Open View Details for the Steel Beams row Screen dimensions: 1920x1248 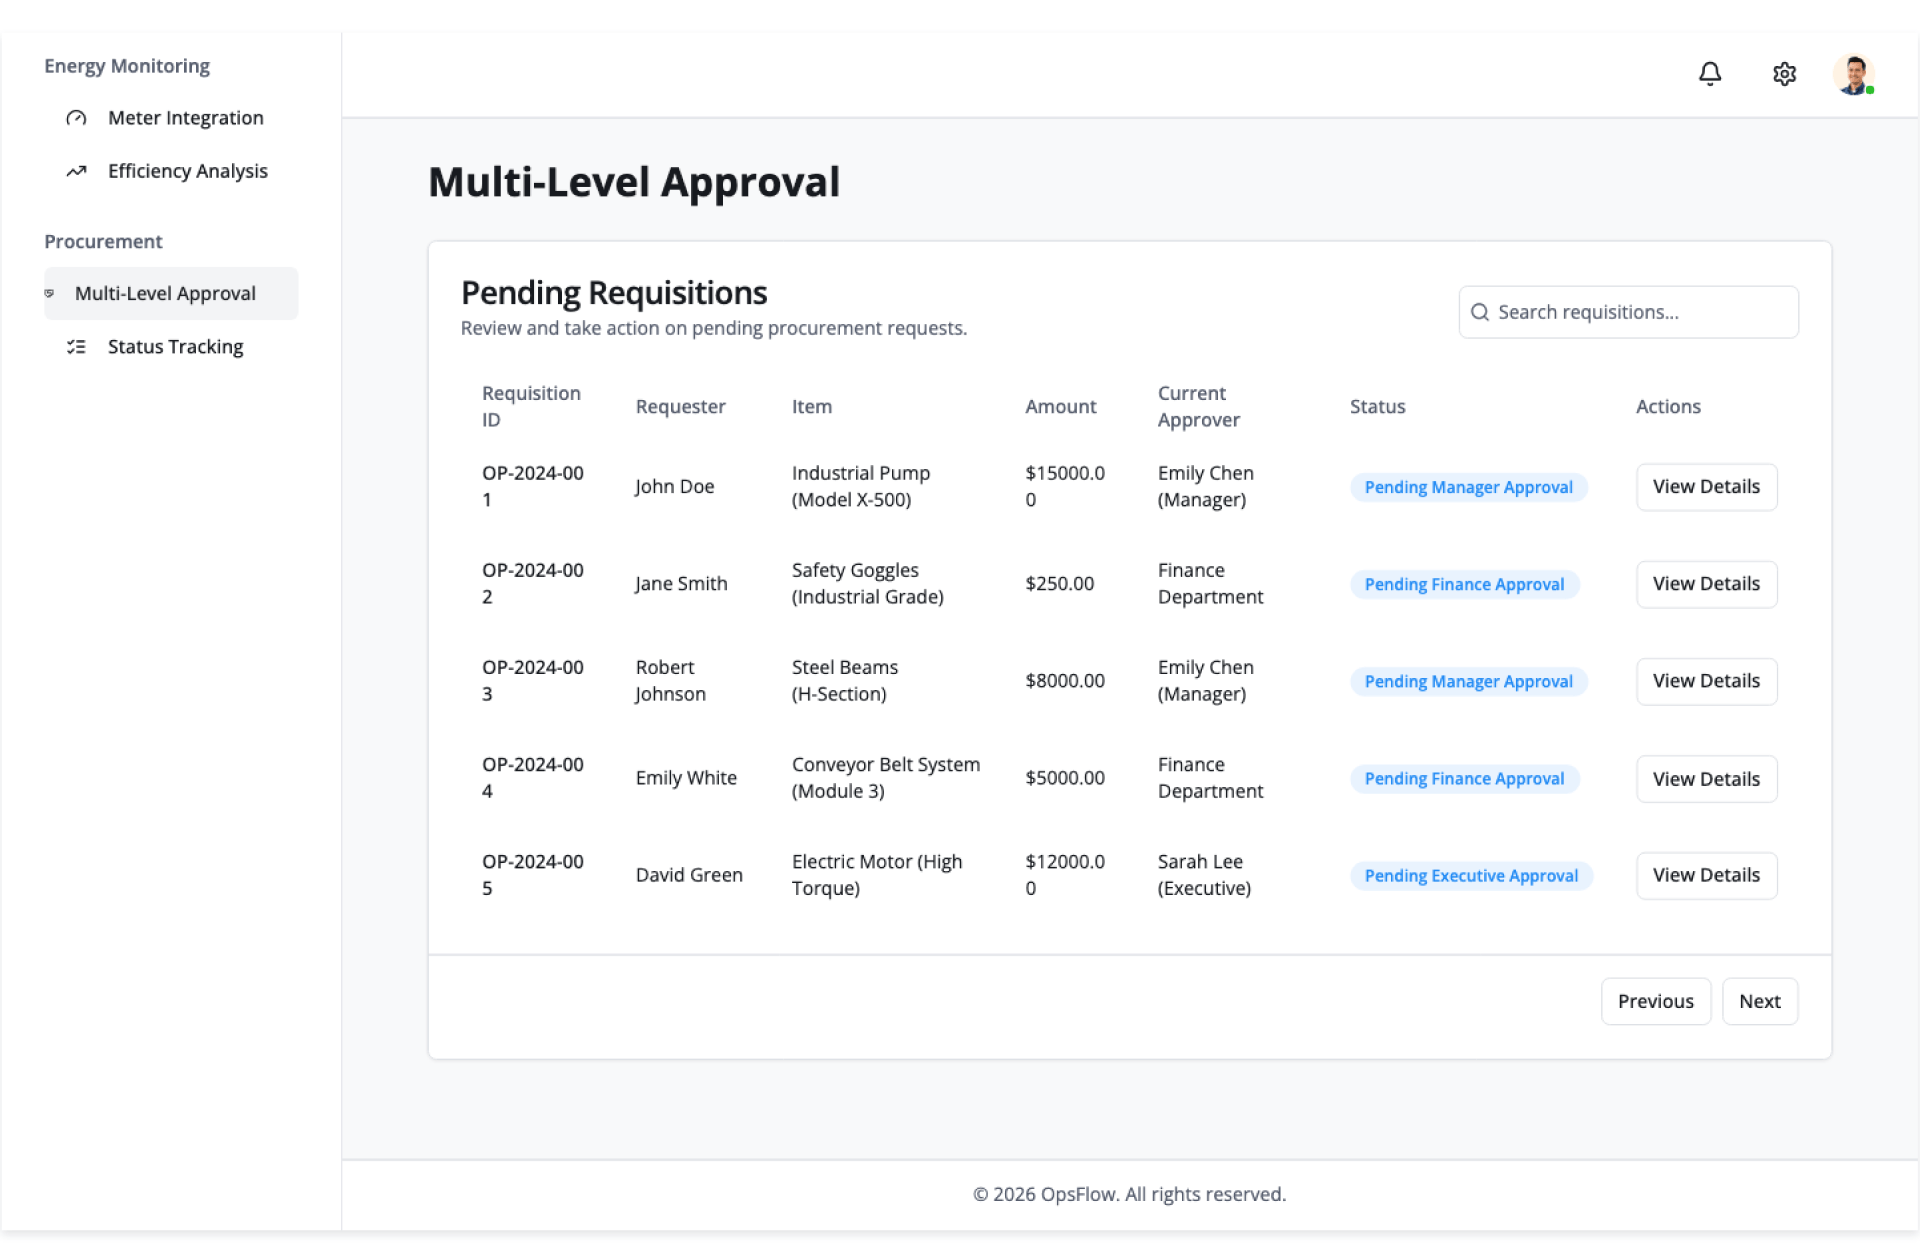coord(1706,681)
